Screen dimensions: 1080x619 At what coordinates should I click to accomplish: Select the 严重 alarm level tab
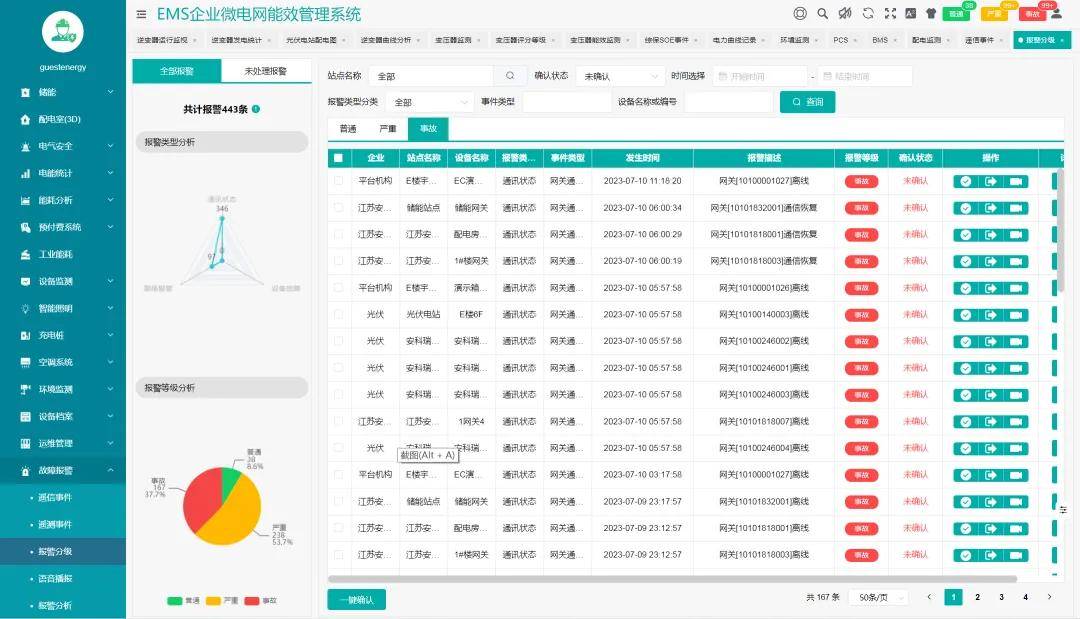(388, 129)
